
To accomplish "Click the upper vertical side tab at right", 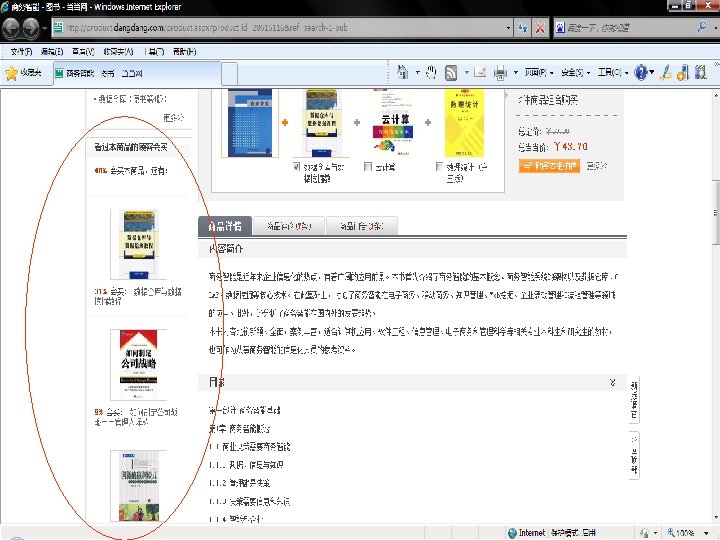I will point(634,400).
